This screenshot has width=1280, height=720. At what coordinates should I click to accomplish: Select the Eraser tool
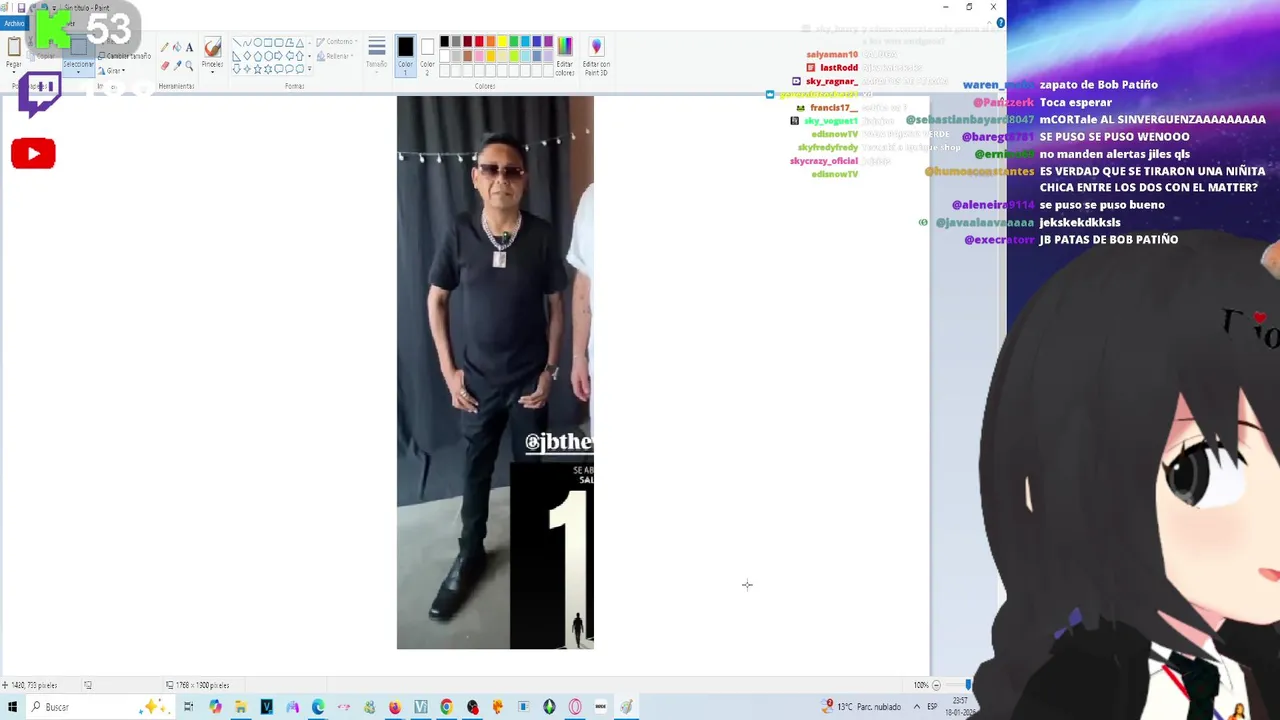[165, 66]
